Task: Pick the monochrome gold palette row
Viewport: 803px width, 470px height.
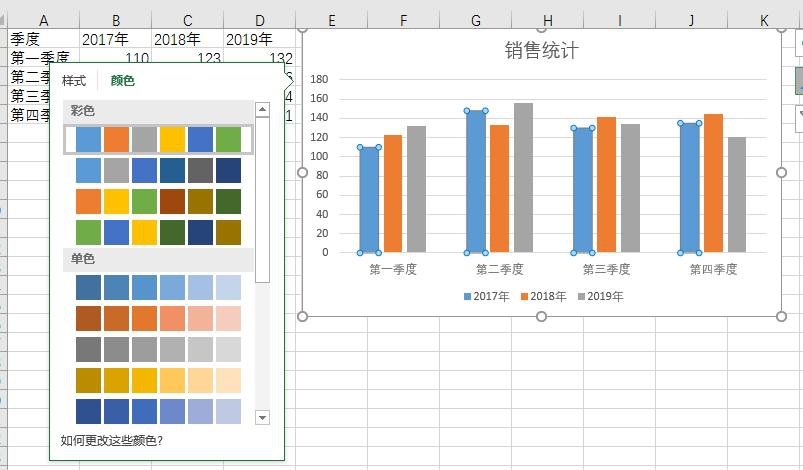Action: [158, 381]
